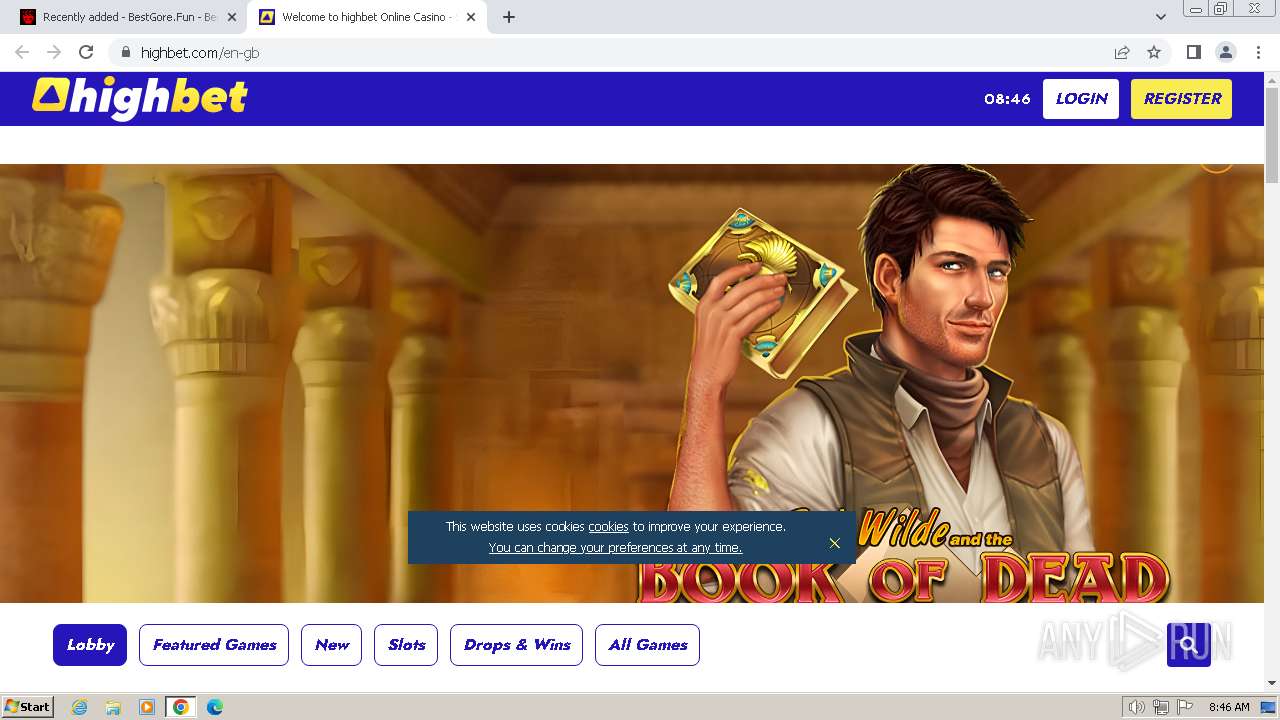Image resolution: width=1280 pixels, height=720 pixels.
Task: Bookmark this page with star icon
Action: (1154, 52)
